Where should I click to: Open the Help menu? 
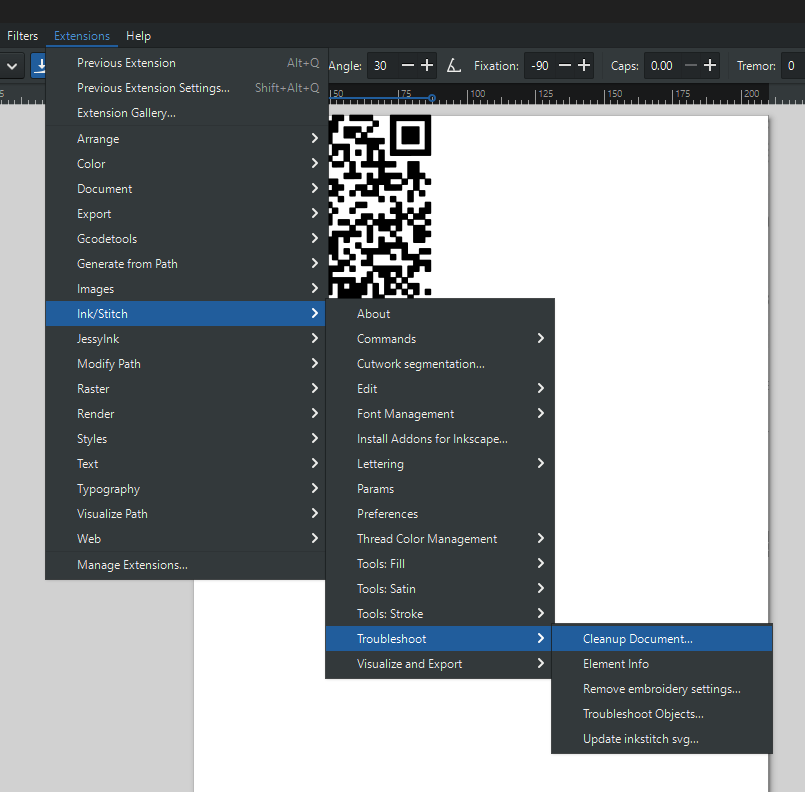point(138,36)
